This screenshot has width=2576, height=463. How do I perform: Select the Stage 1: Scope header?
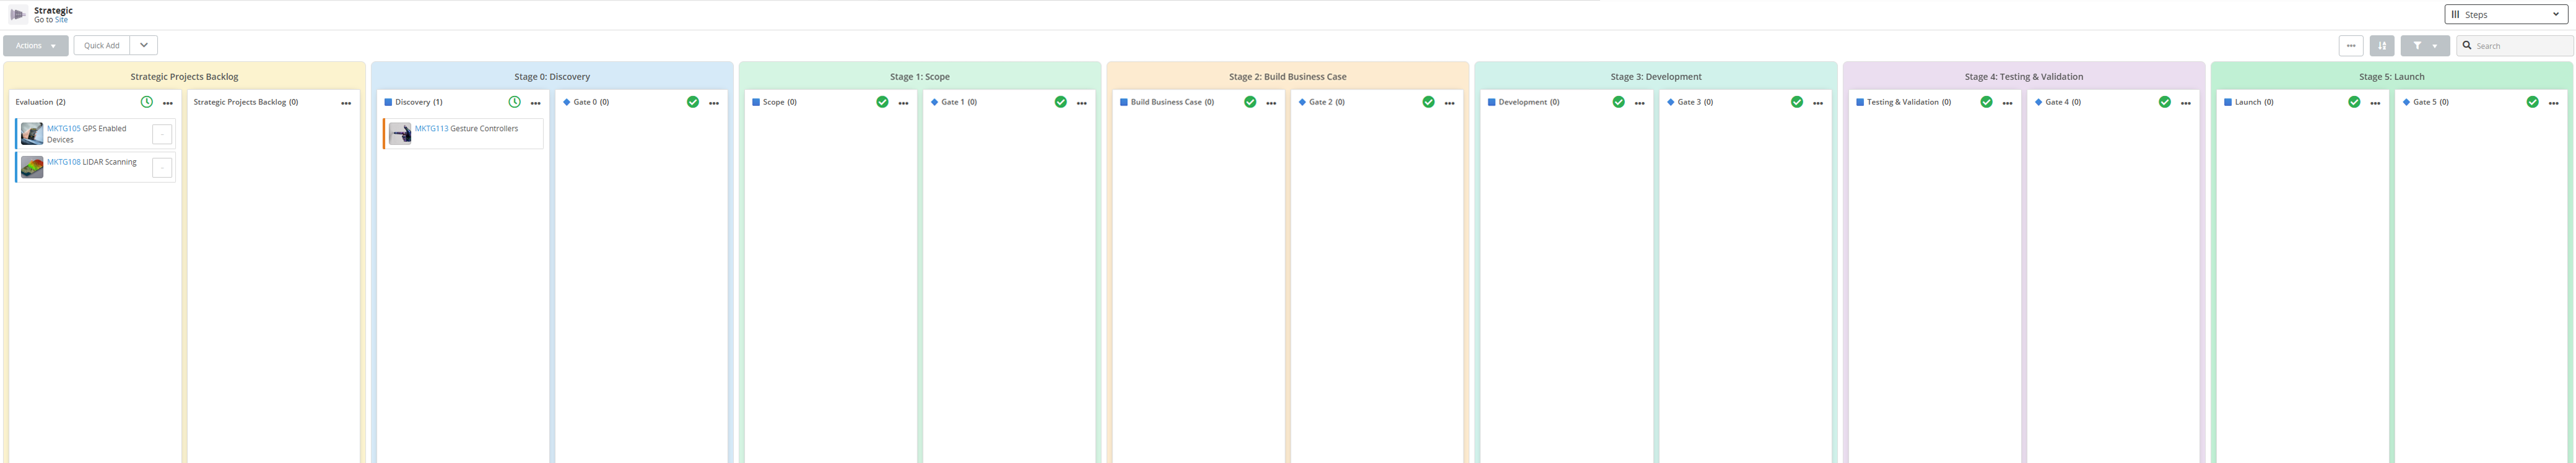pyautogui.click(x=920, y=77)
